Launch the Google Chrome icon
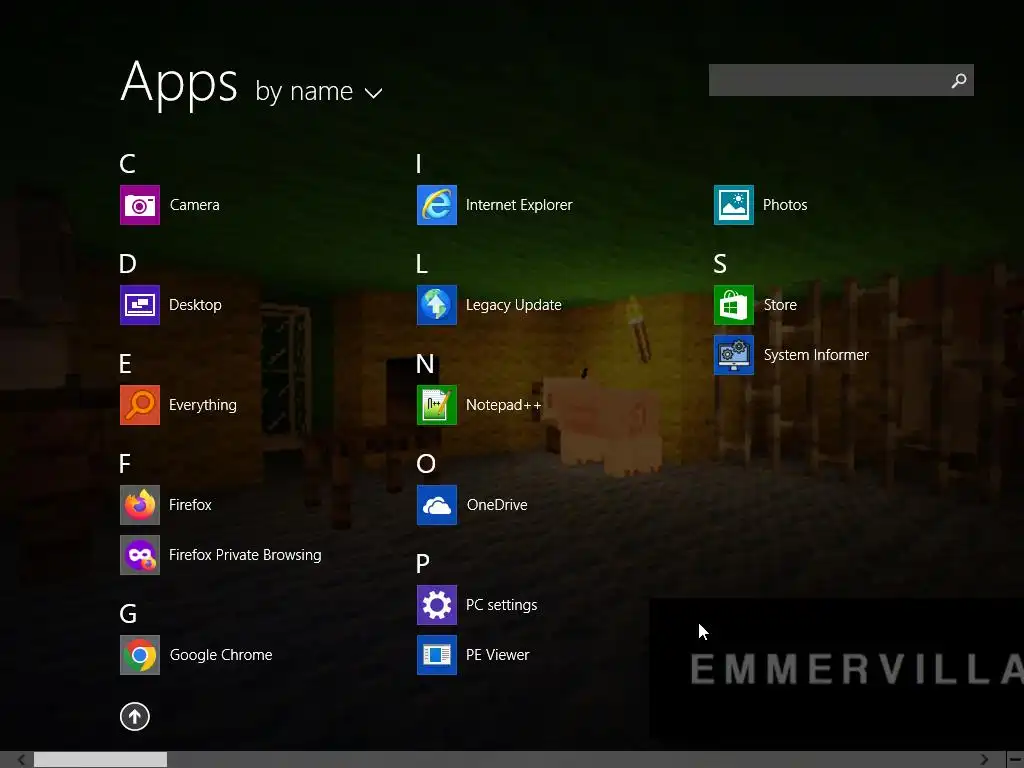 [140, 655]
